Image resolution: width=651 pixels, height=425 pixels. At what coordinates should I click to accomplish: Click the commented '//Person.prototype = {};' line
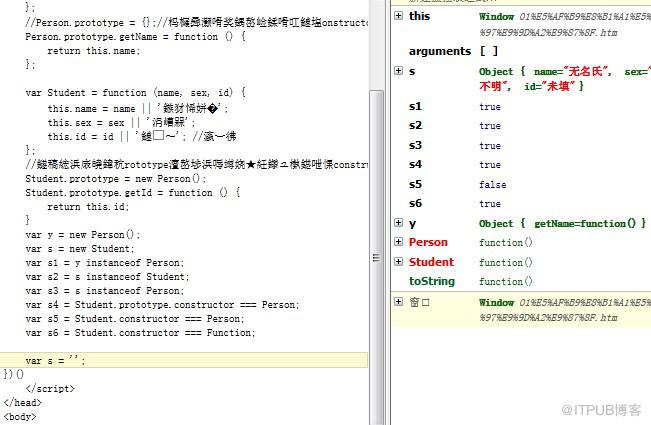coord(196,22)
